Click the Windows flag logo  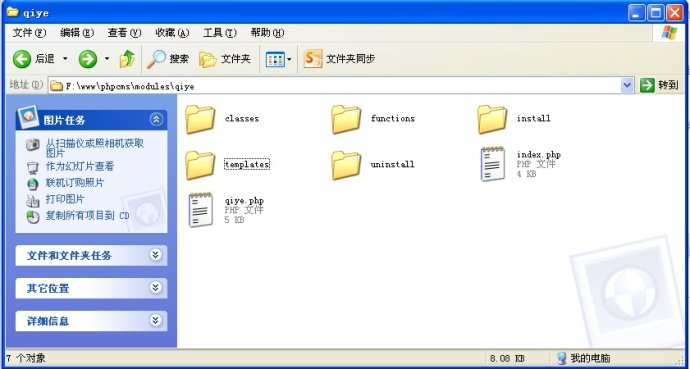(x=669, y=33)
